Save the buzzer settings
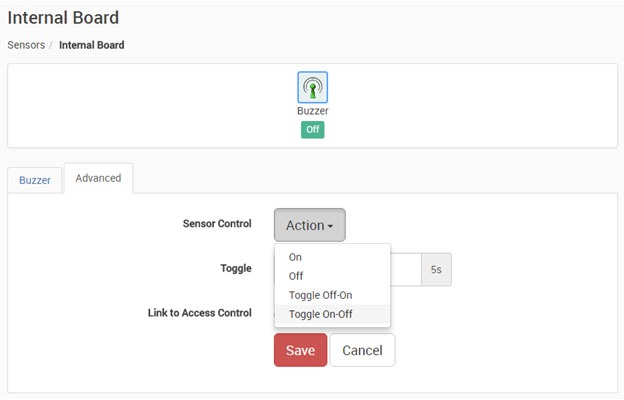Image resolution: width=624 pixels, height=400 pixels. [300, 350]
